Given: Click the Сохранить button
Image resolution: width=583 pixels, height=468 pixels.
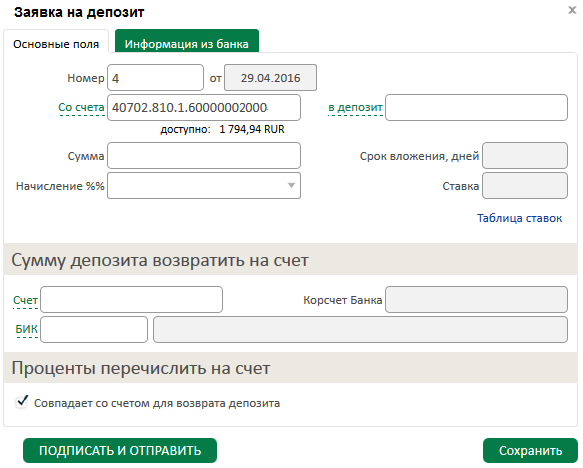Looking at the screenshot, I should 530,451.
